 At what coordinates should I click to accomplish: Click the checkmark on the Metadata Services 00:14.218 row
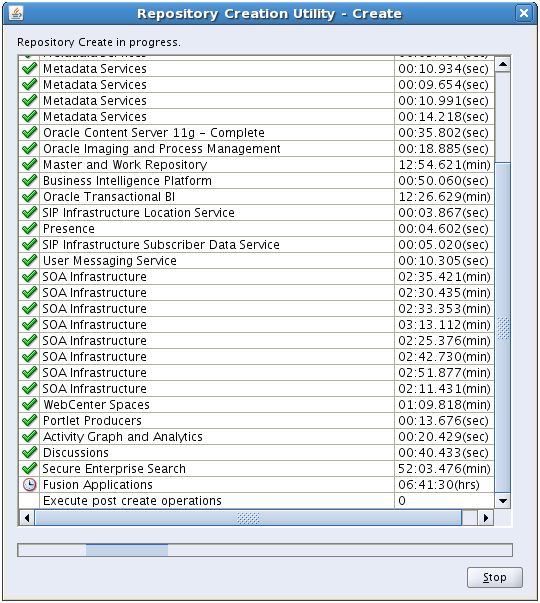(30, 116)
